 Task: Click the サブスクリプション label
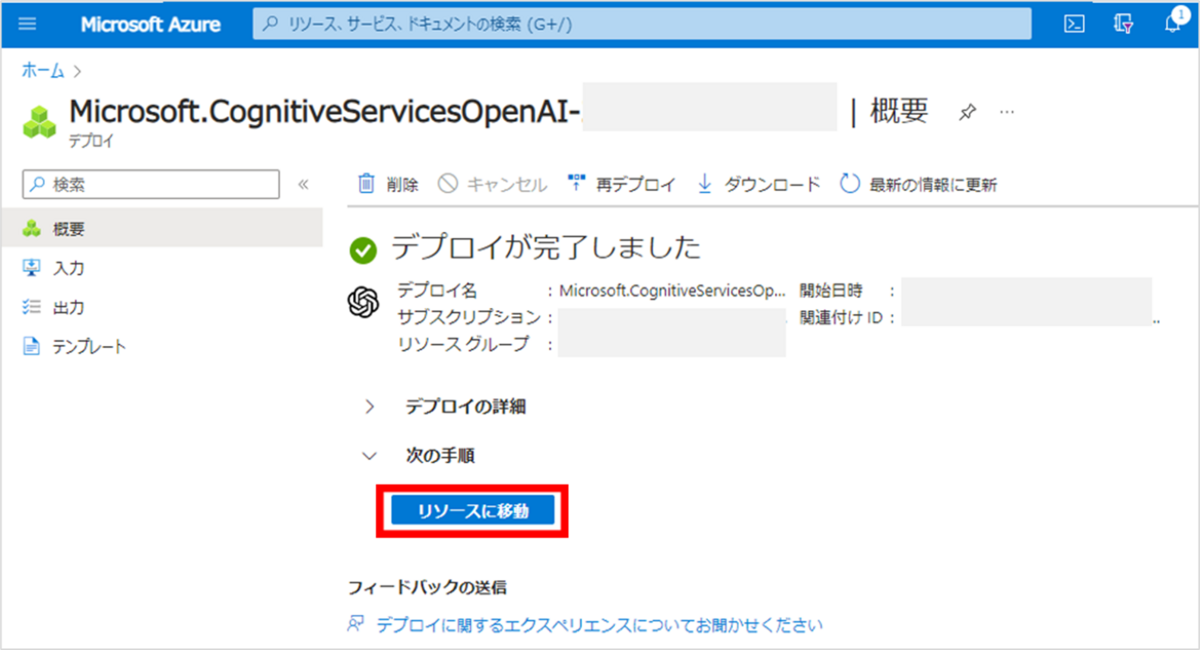click(x=469, y=317)
